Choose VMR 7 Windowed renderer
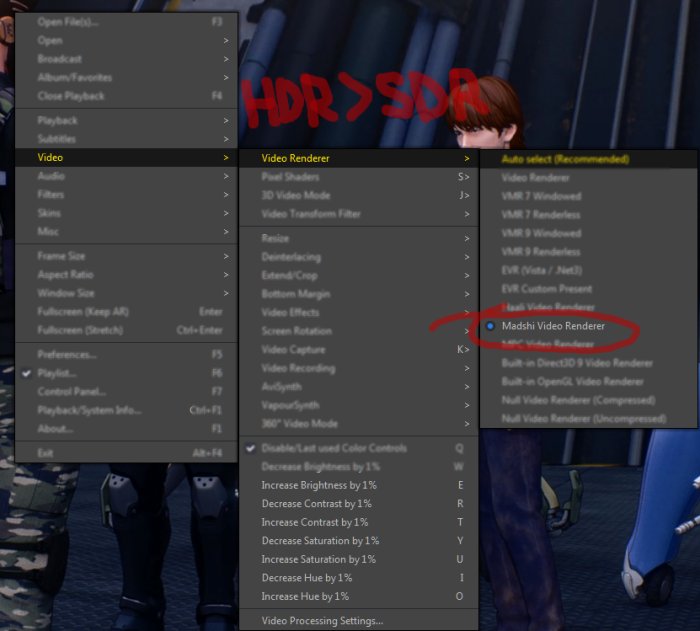 pos(589,196)
